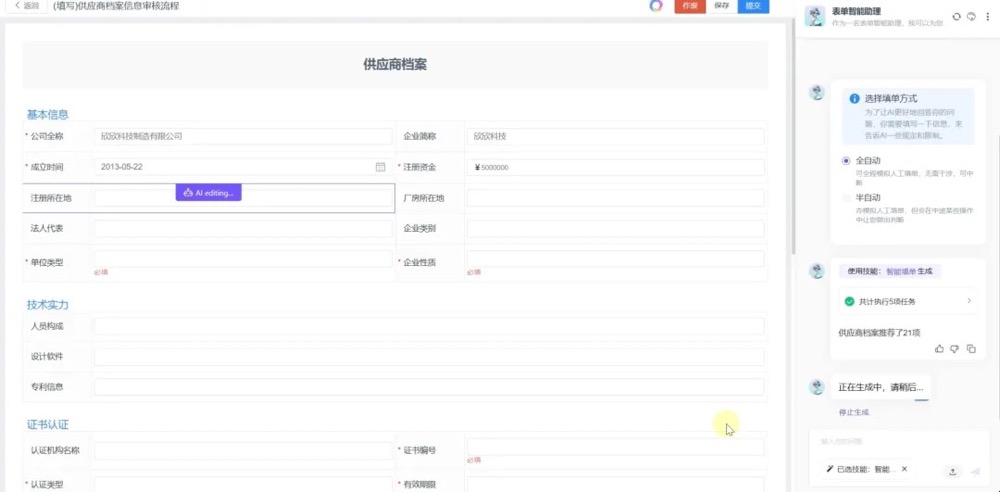
Task: Click the send paper-plane icon
Action: pos(974,472)
